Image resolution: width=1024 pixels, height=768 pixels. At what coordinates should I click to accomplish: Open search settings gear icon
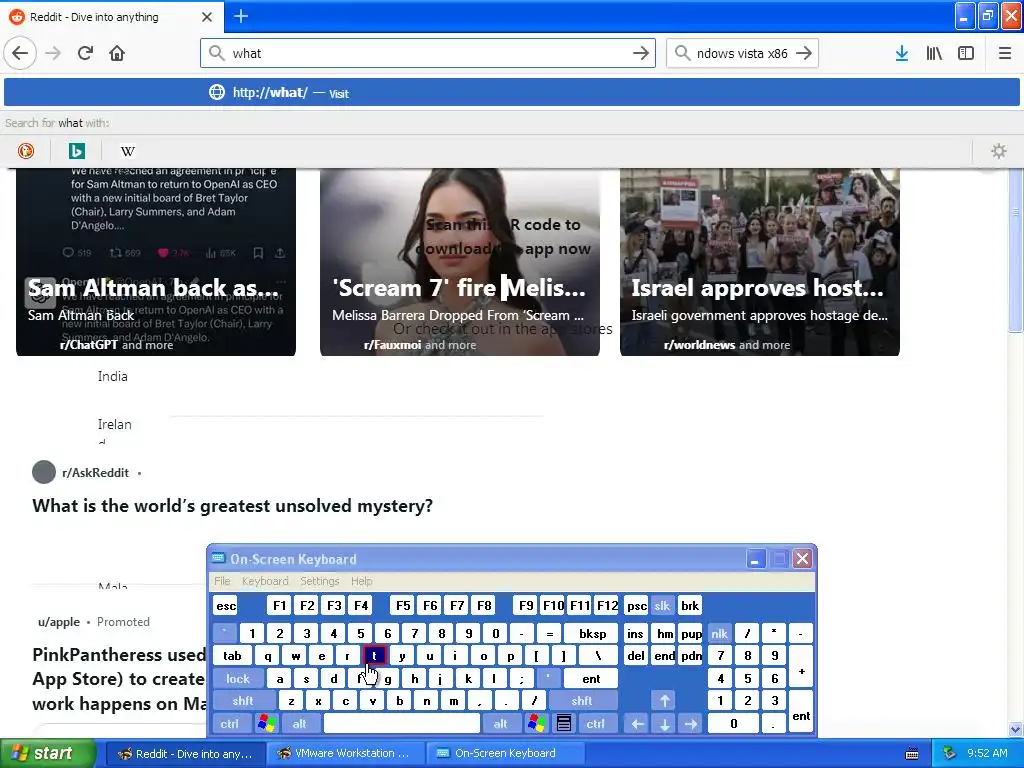(x=999, y=151)
